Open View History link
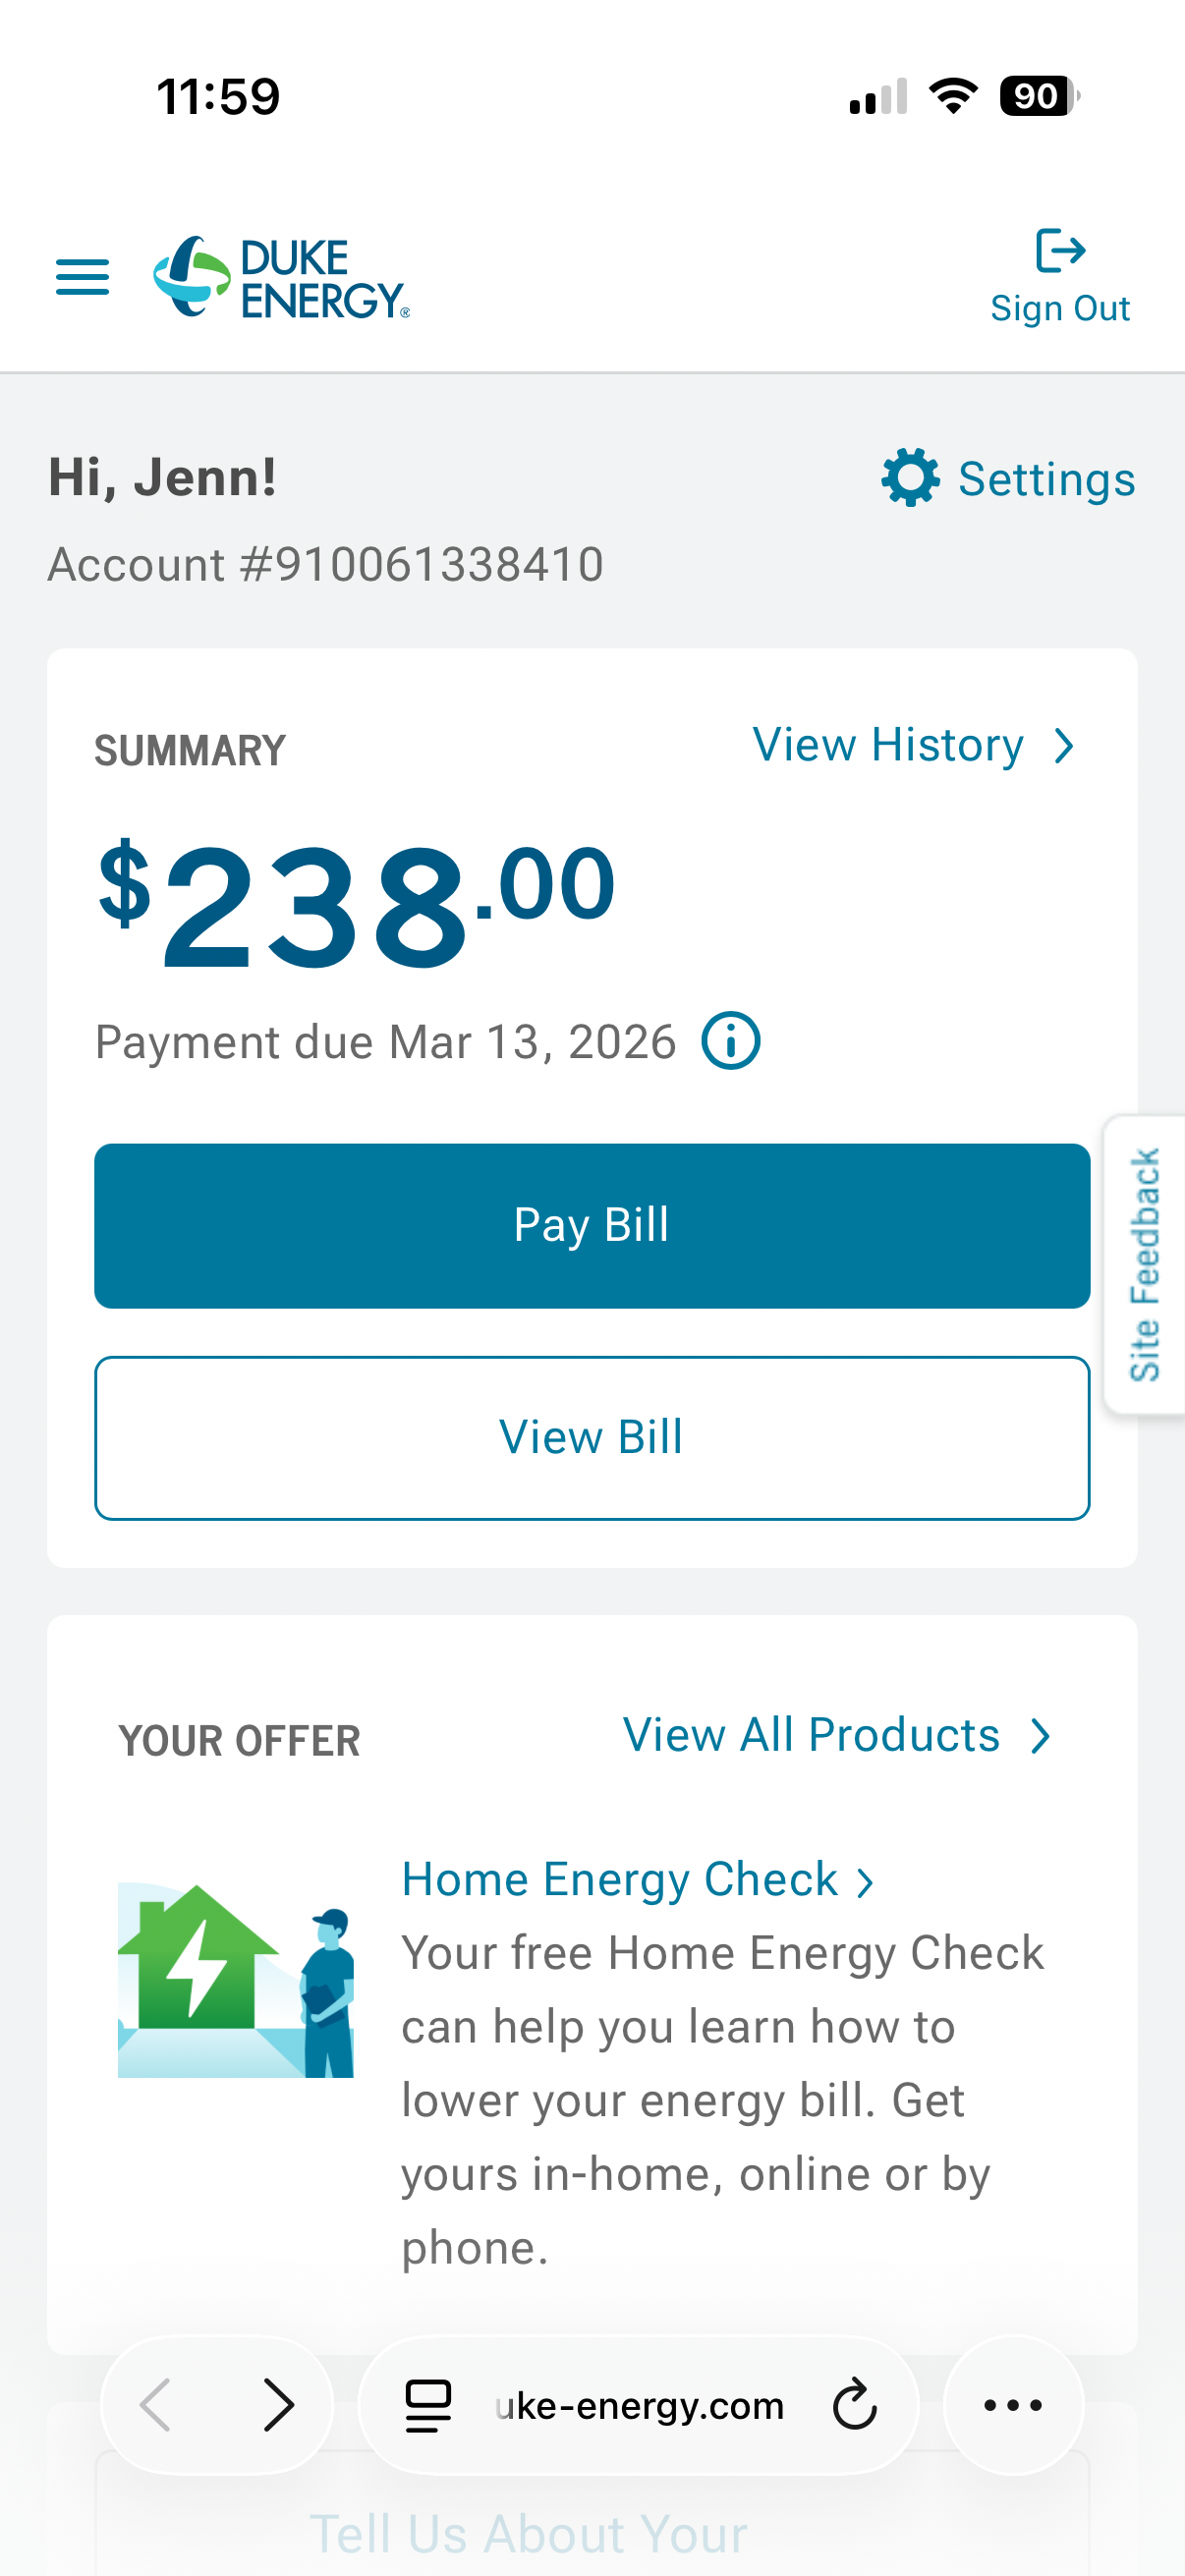This screenshot has width=1185, height=2576. coord(888,745)
